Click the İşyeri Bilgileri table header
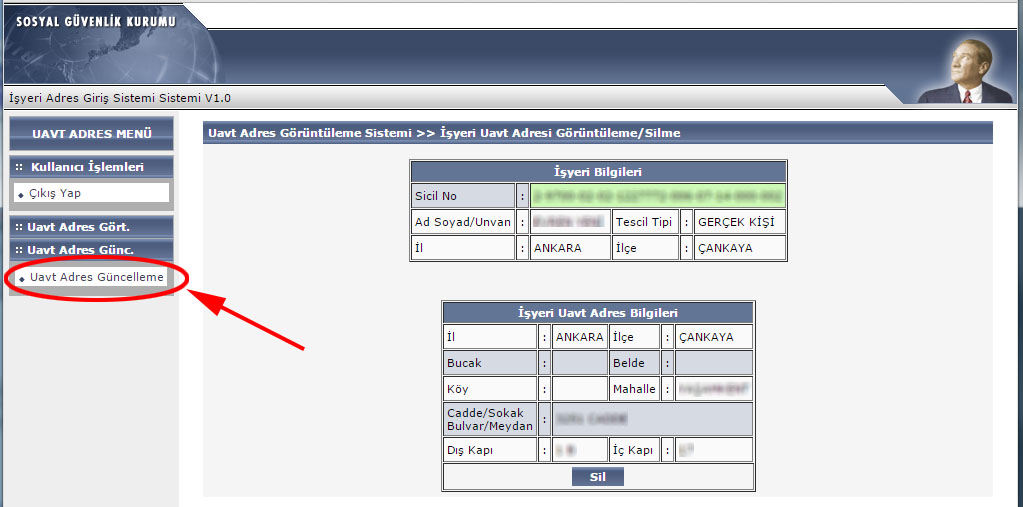The width and height of the screenshot is (1023, 507). click(x=598, y=172)
